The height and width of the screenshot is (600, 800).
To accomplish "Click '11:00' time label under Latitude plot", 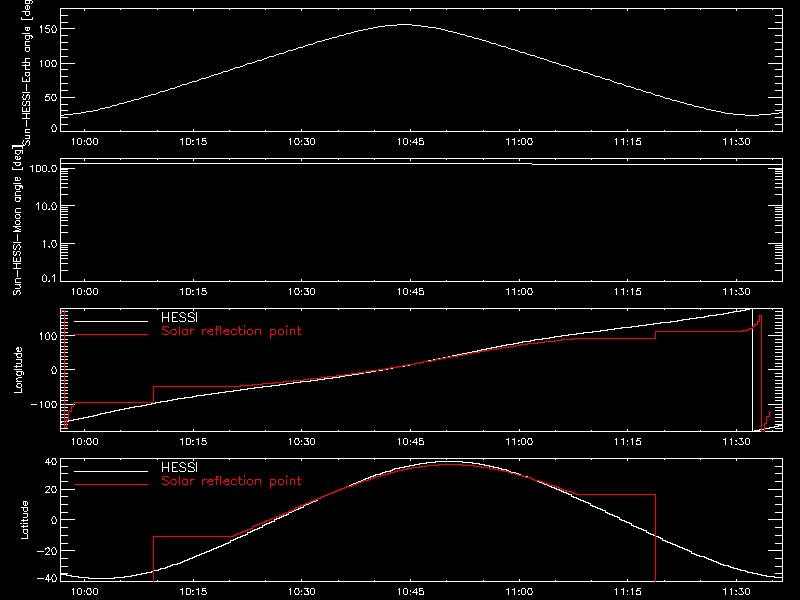I will 519,592.
